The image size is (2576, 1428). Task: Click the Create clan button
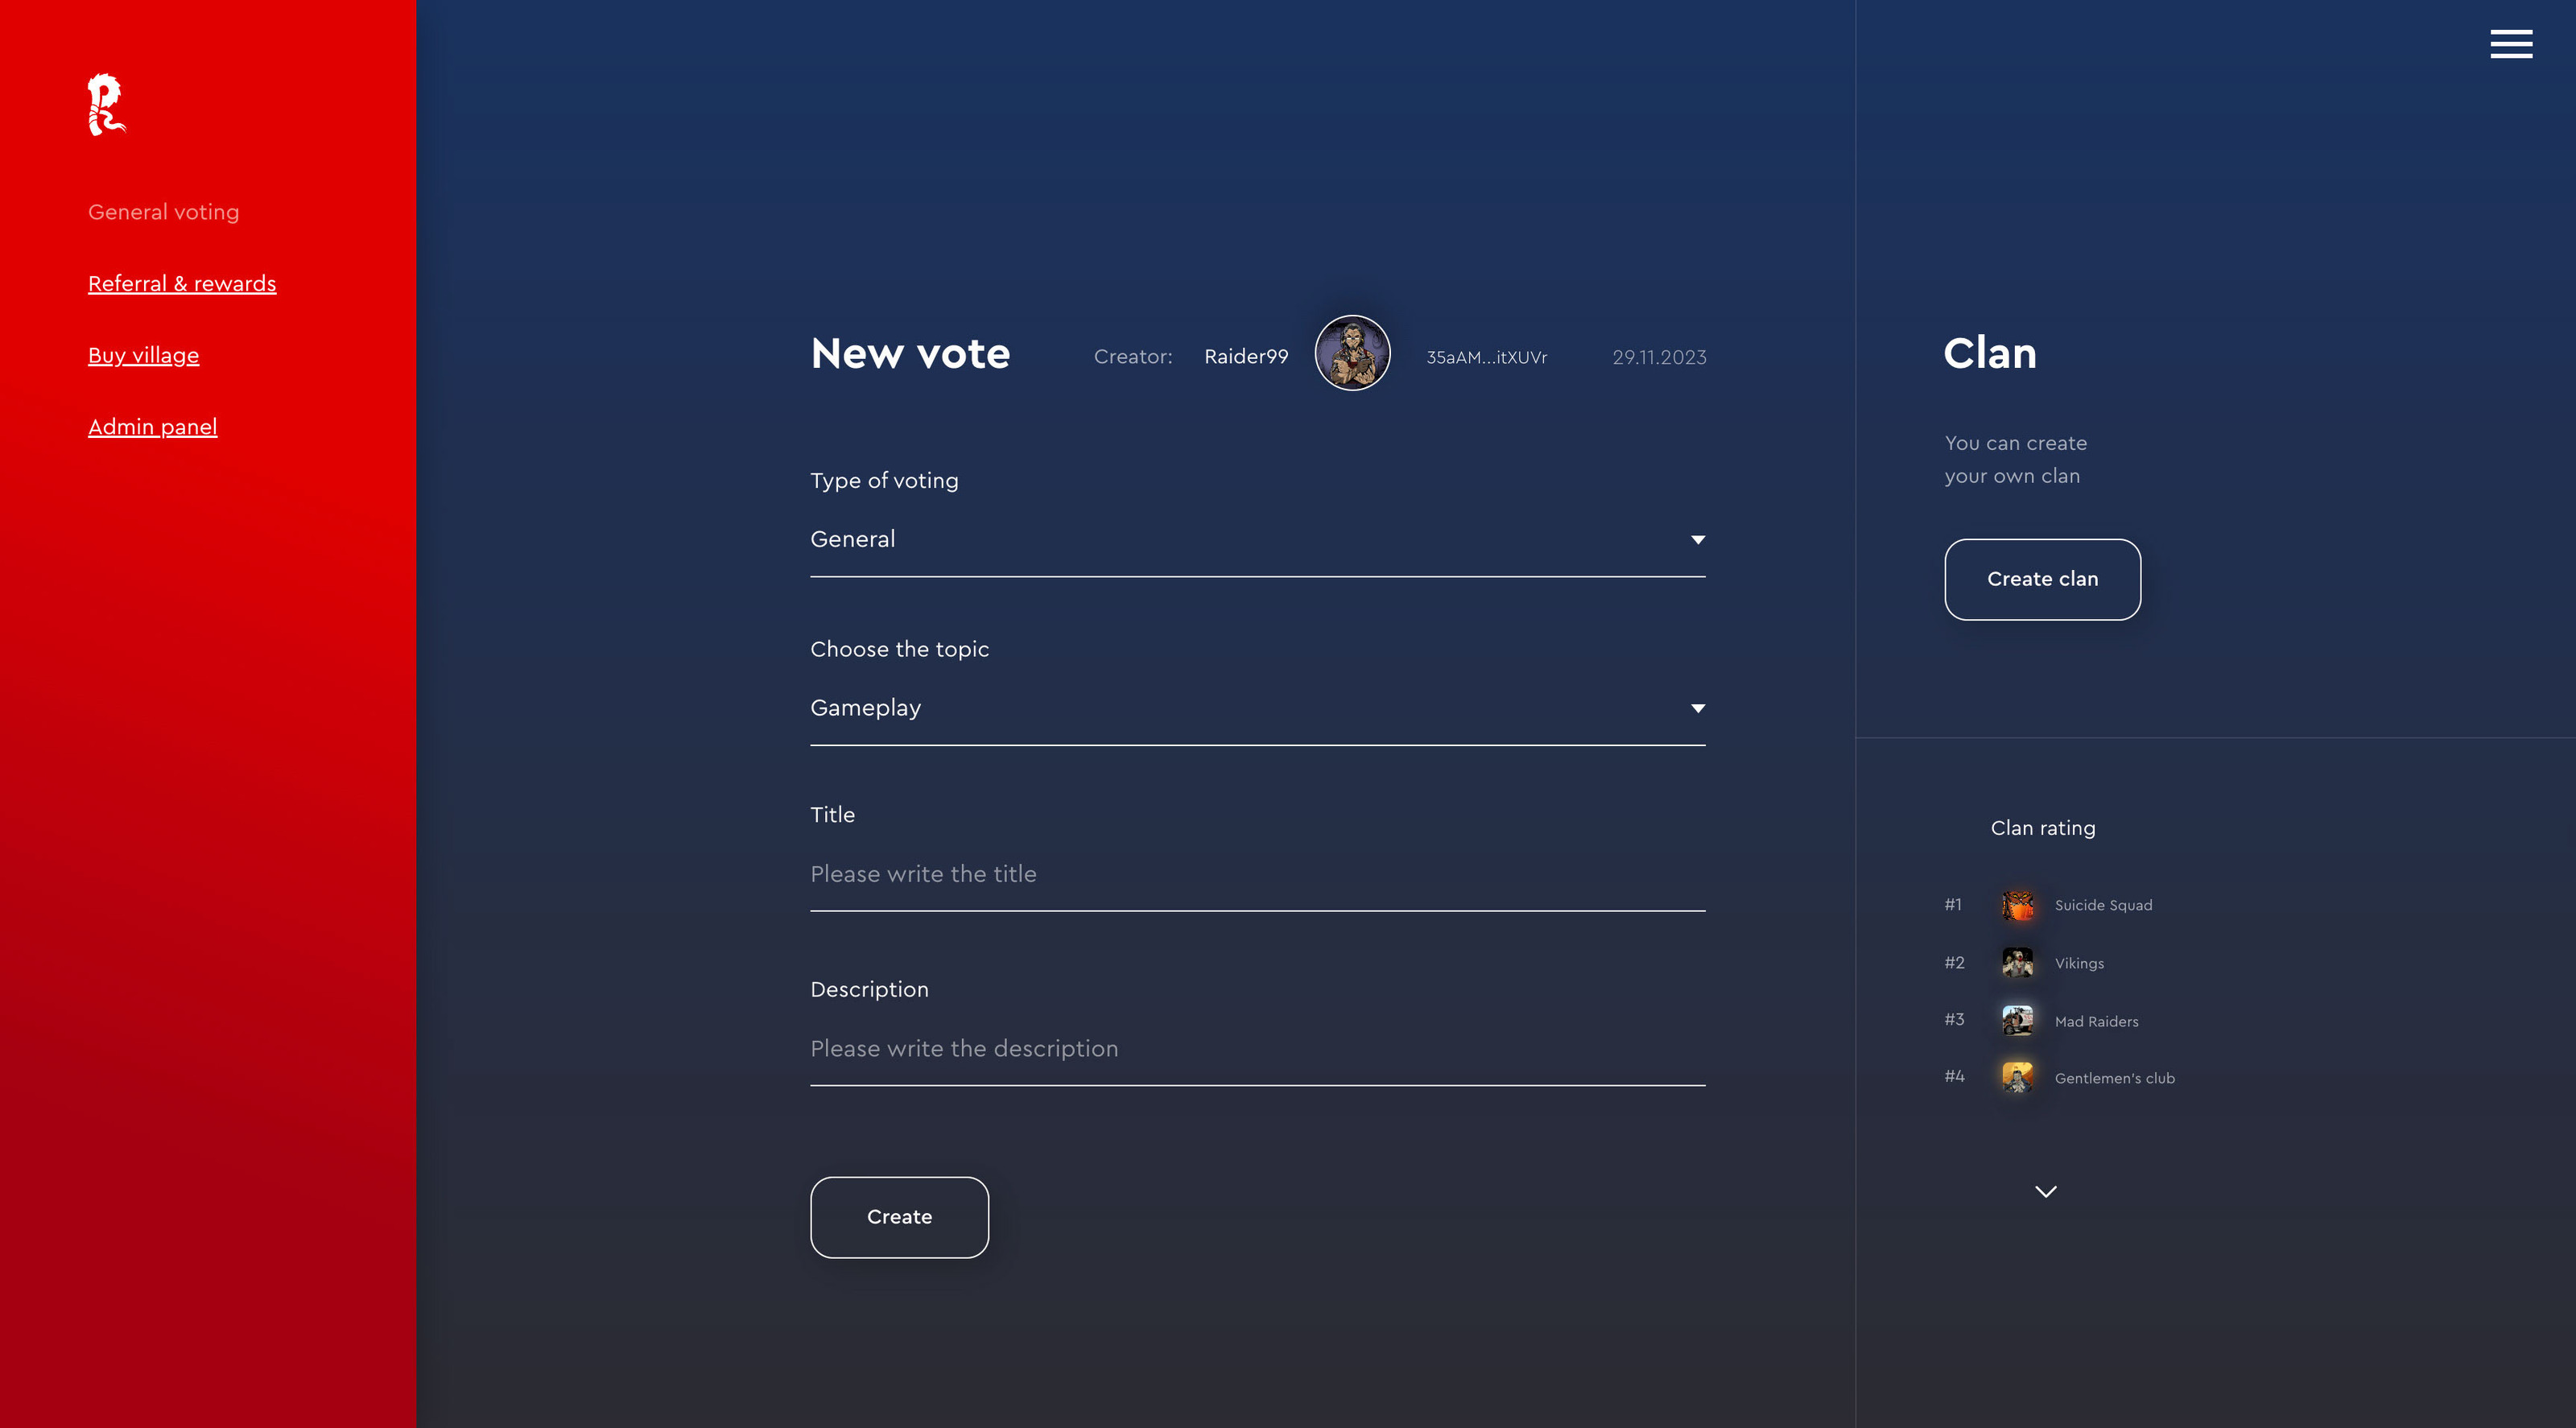[2042, 579]
